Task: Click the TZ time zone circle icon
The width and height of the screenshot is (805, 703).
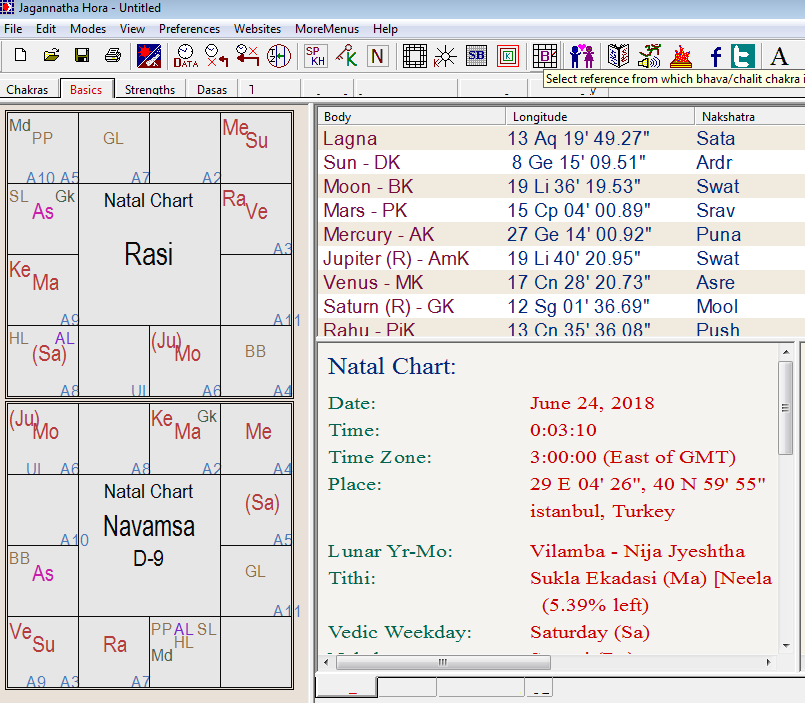Action: (279, 55)
